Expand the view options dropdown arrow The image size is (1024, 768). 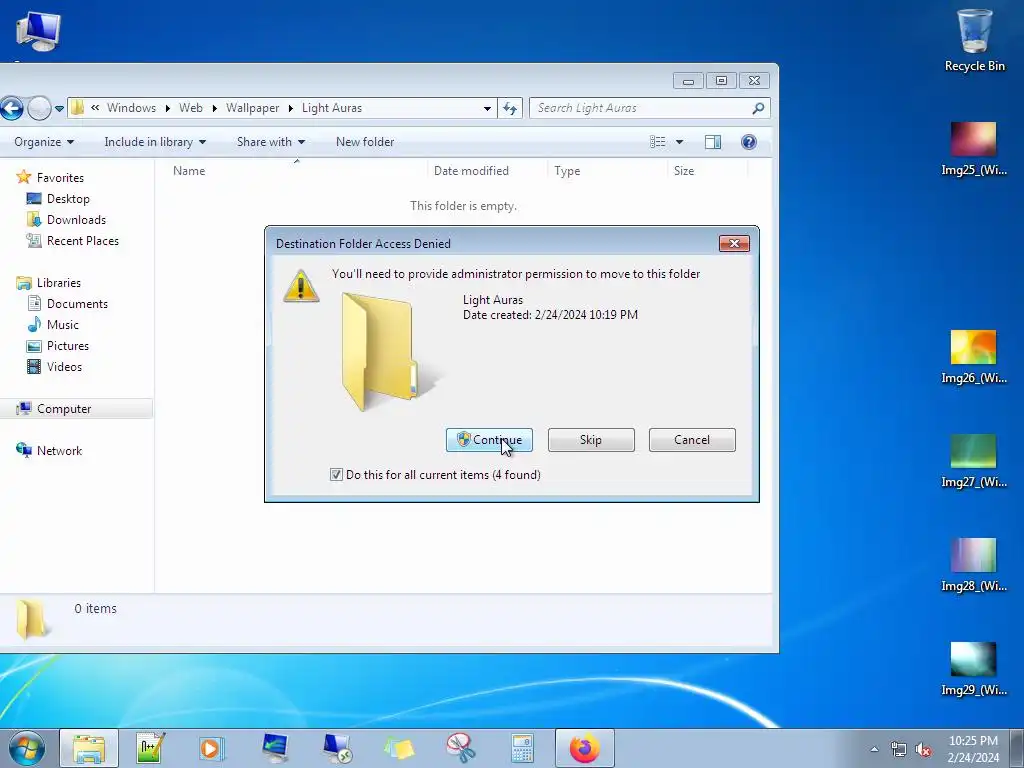click(679, 142)
